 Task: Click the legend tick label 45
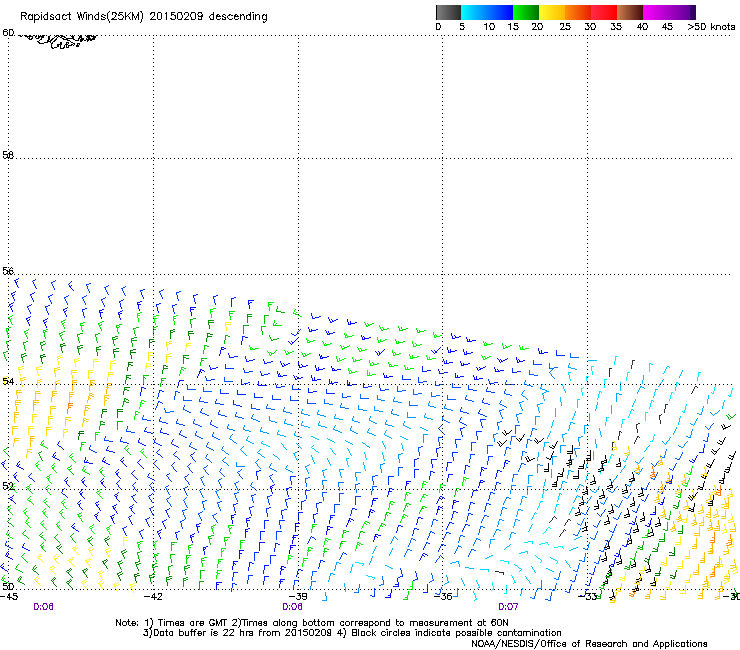coord(667,27)
